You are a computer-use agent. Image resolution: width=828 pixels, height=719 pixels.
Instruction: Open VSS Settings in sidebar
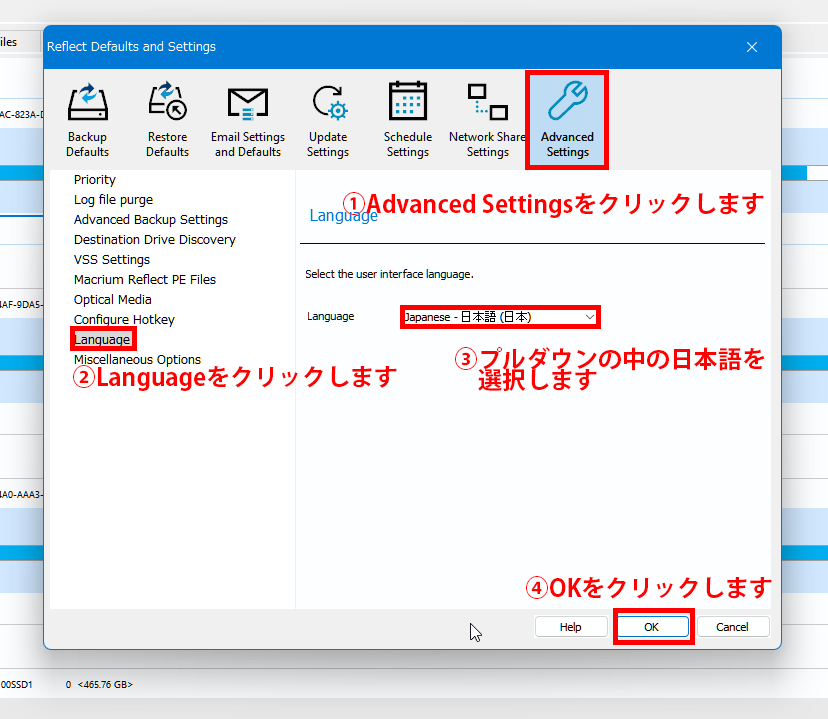coord(112,260)
